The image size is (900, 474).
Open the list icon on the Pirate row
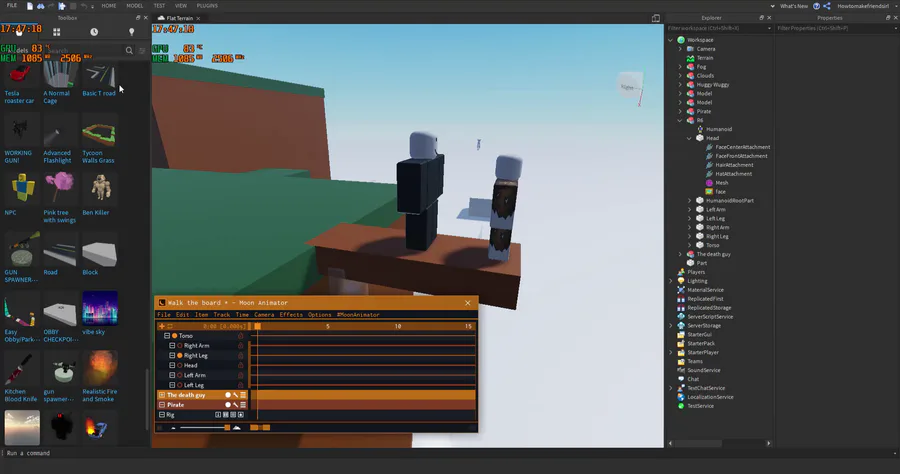point(243,405)
